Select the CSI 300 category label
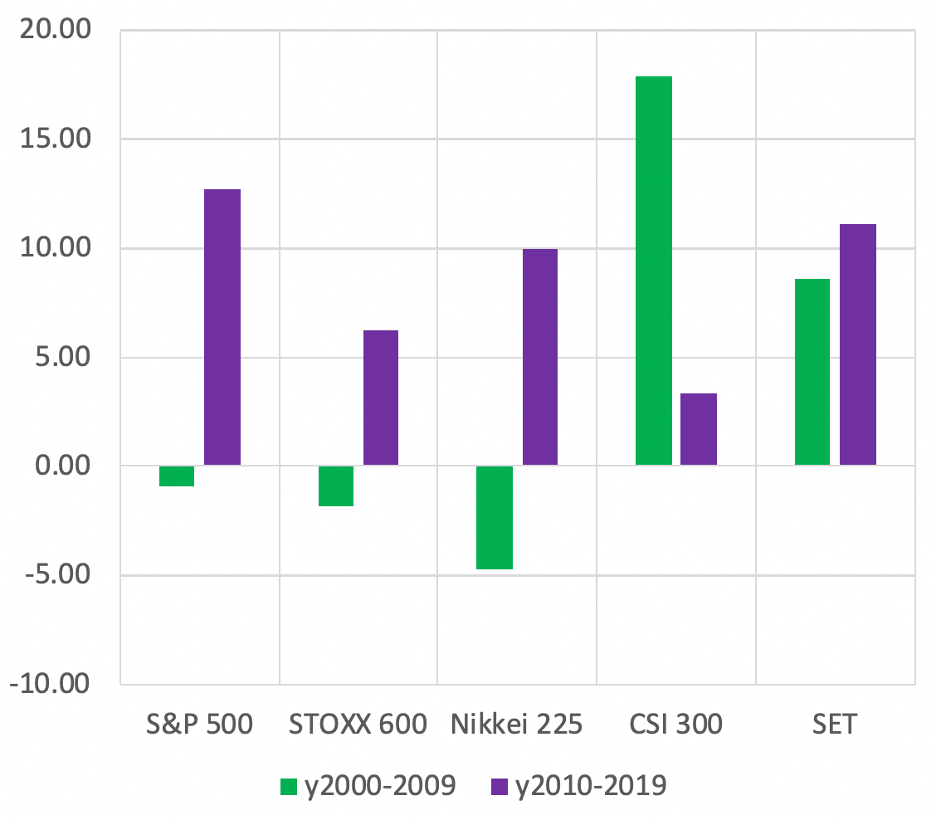Viewport: 936px width, 820px height. 675,724
